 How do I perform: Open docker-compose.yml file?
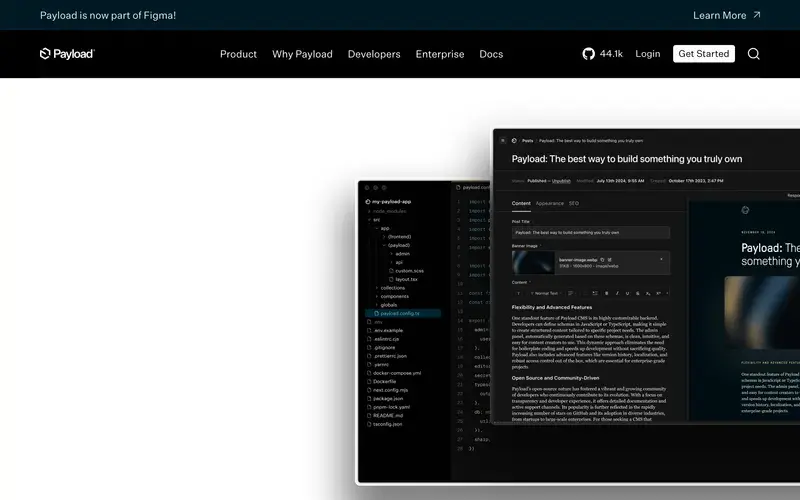(x=394, y=373)
